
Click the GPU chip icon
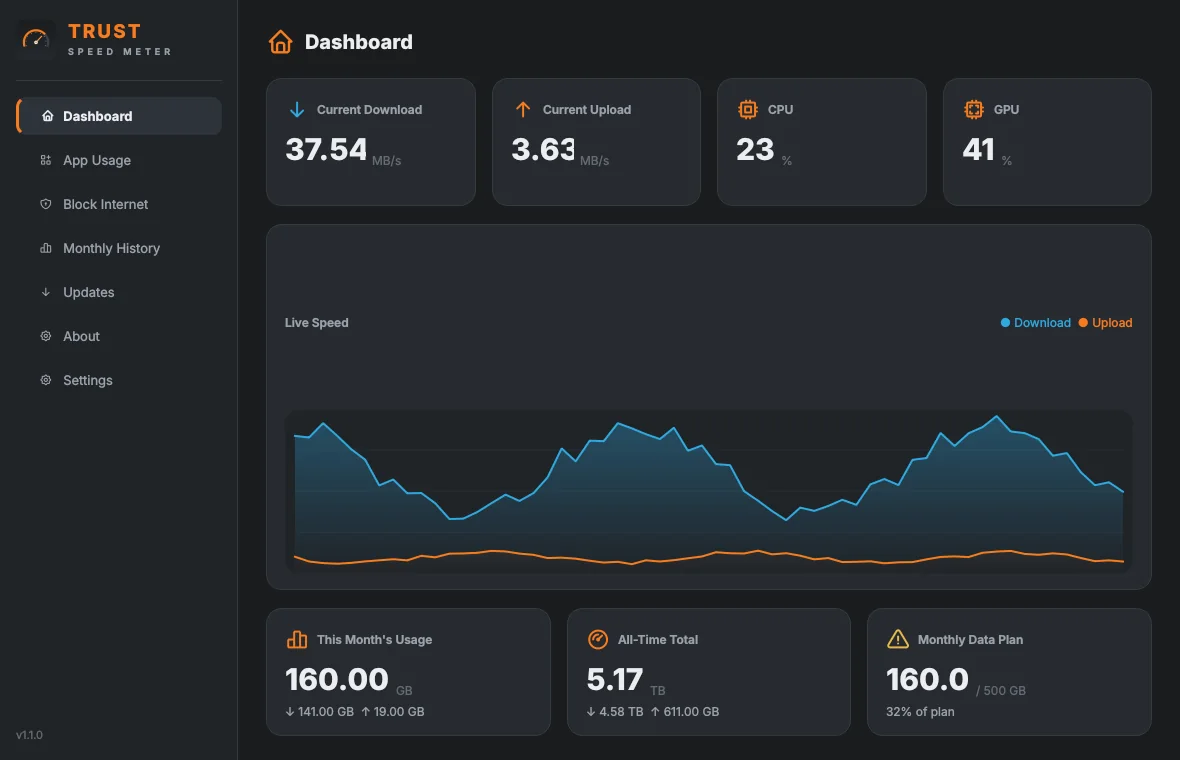pyautogui.click(x=974, y=110)
